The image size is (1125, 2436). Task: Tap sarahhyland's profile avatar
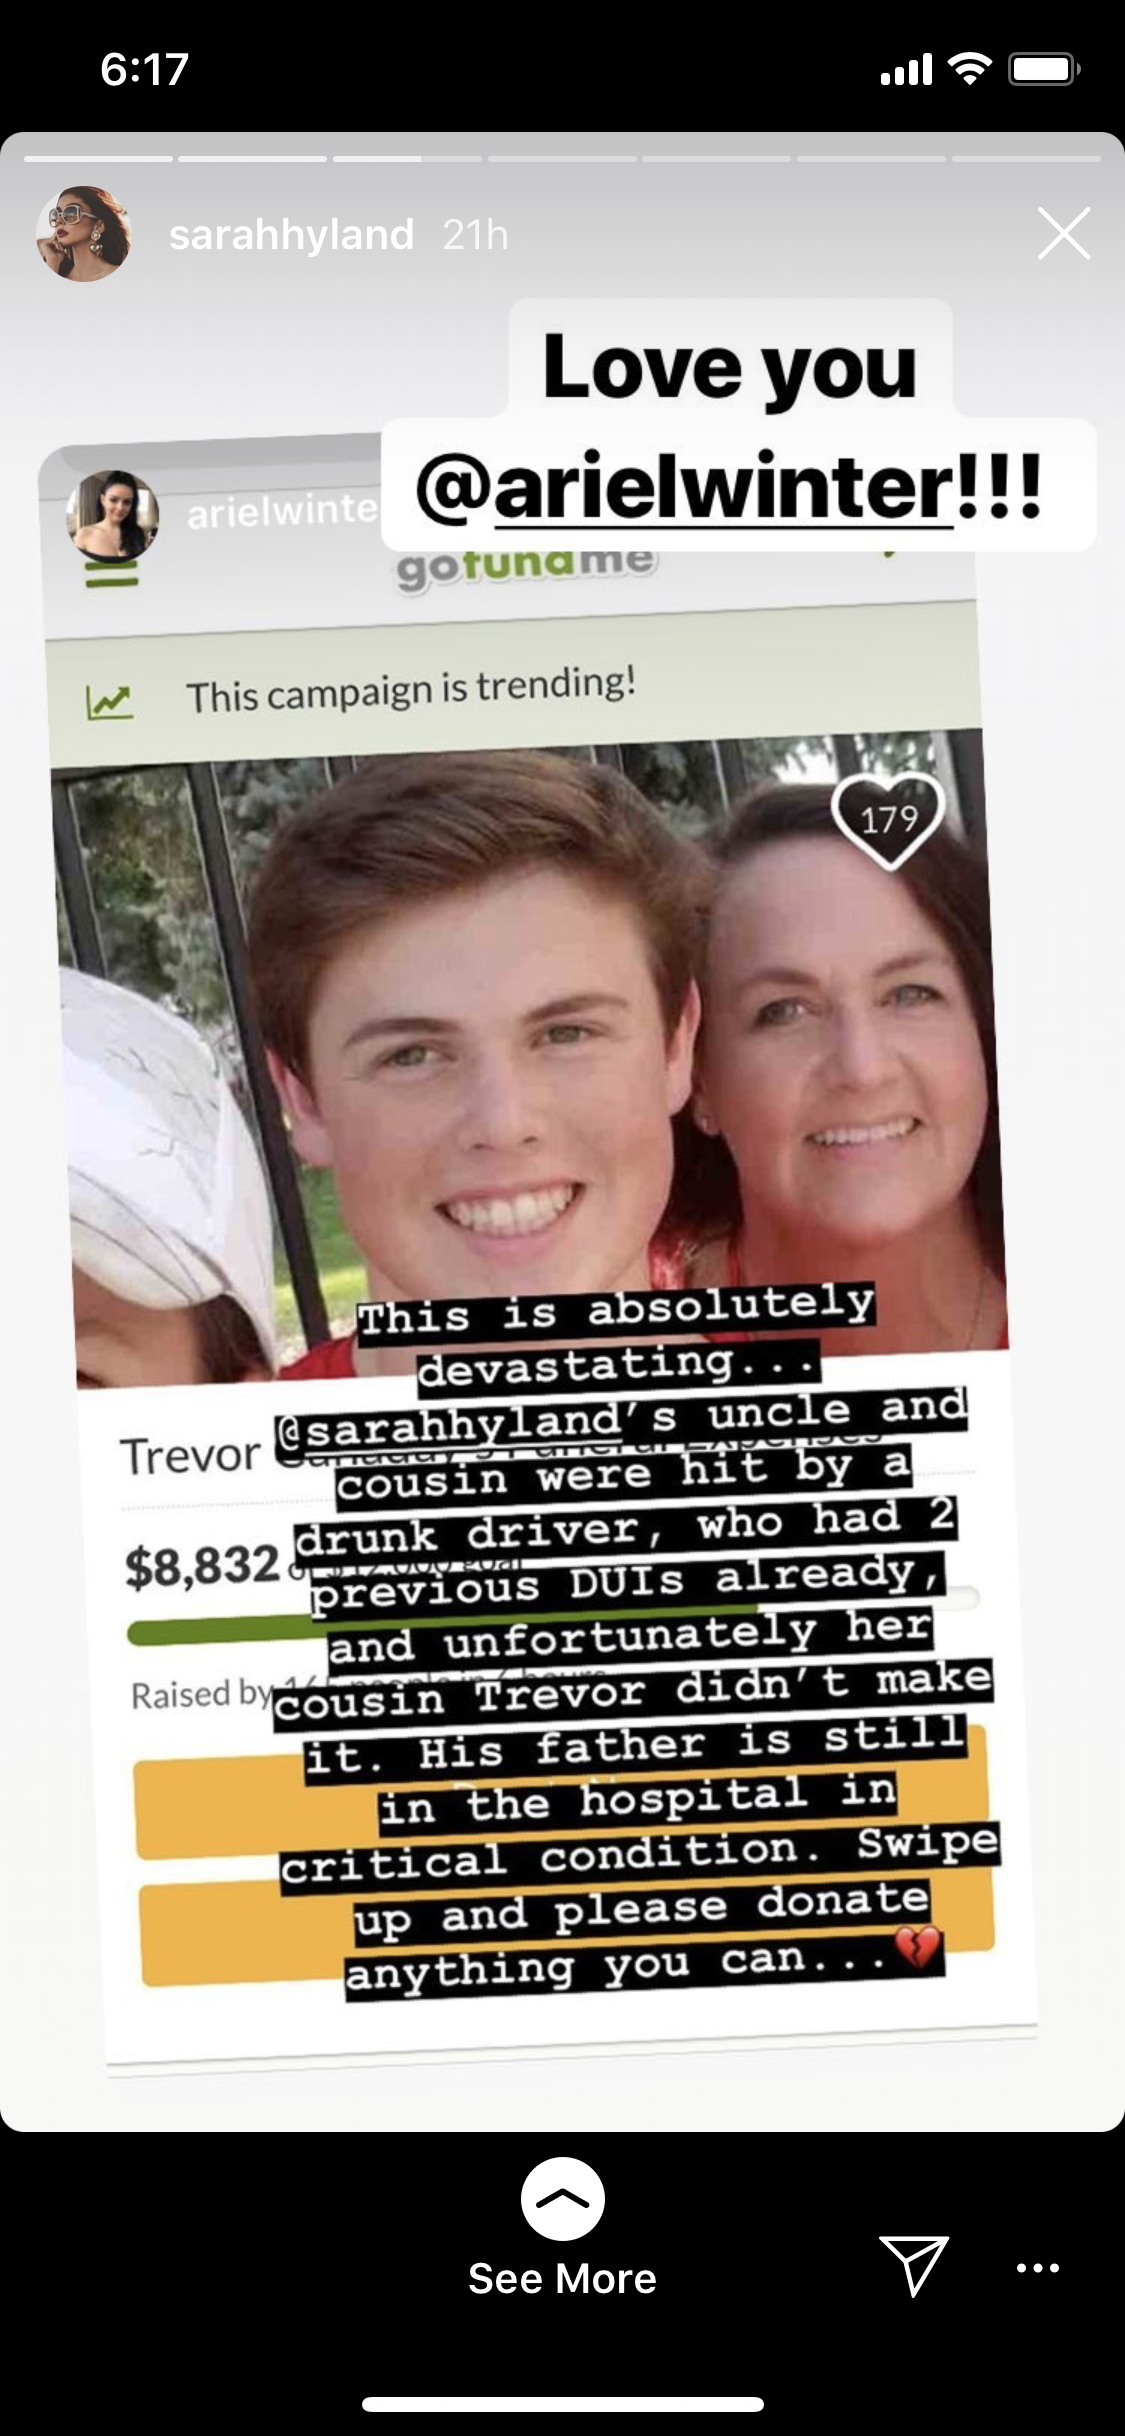pos(83,234)
